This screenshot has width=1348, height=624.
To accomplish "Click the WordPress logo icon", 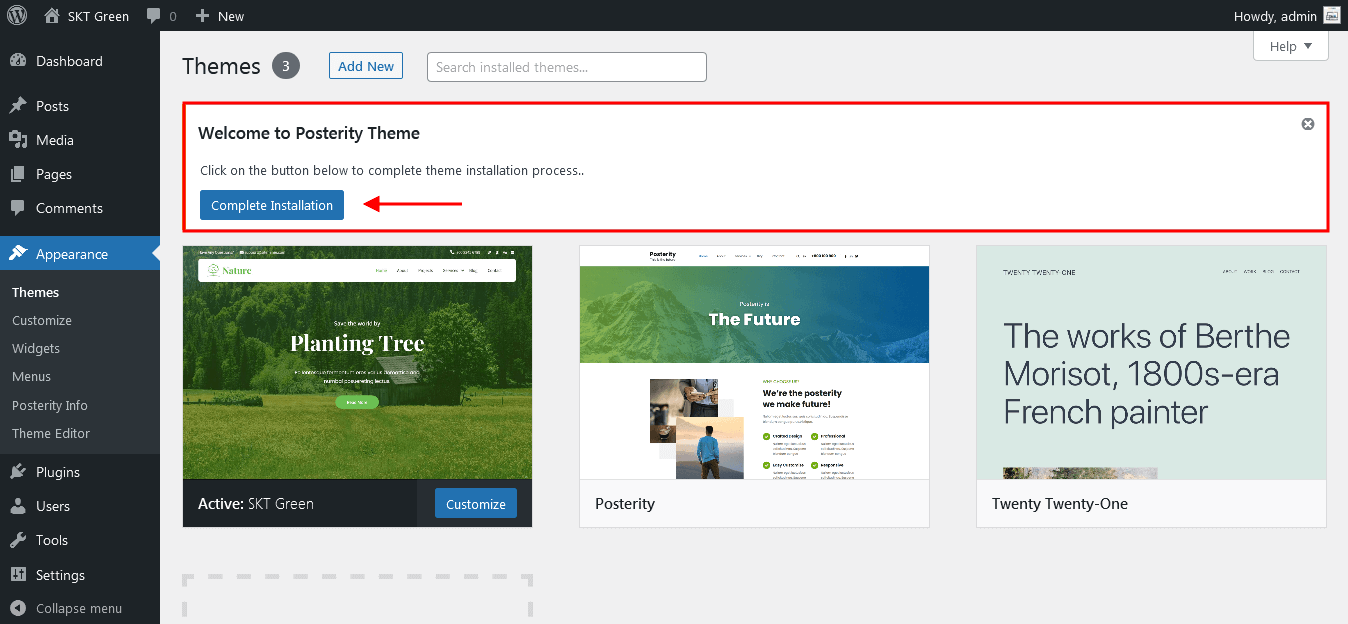I will click(17, 16).
